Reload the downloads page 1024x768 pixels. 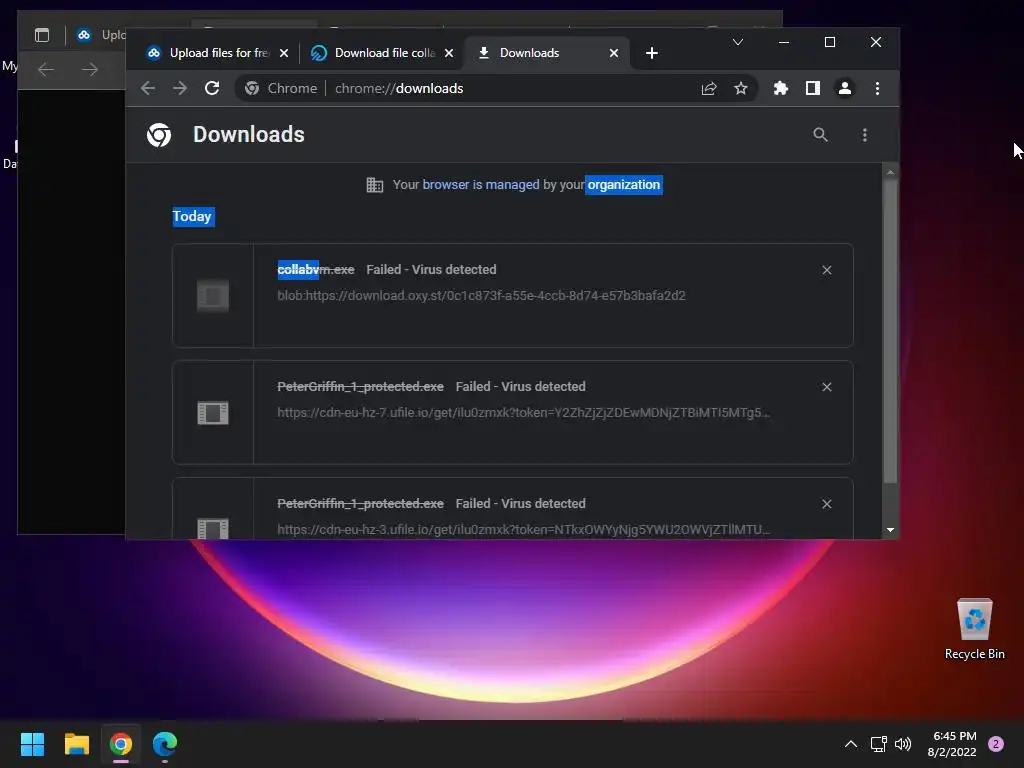(x=212, y=88)
